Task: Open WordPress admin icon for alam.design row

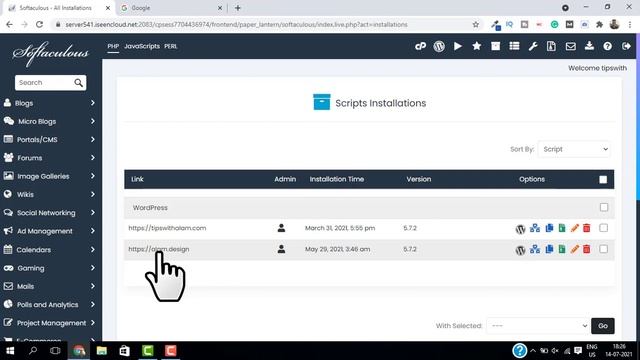Action: click(x=520, y=250)
